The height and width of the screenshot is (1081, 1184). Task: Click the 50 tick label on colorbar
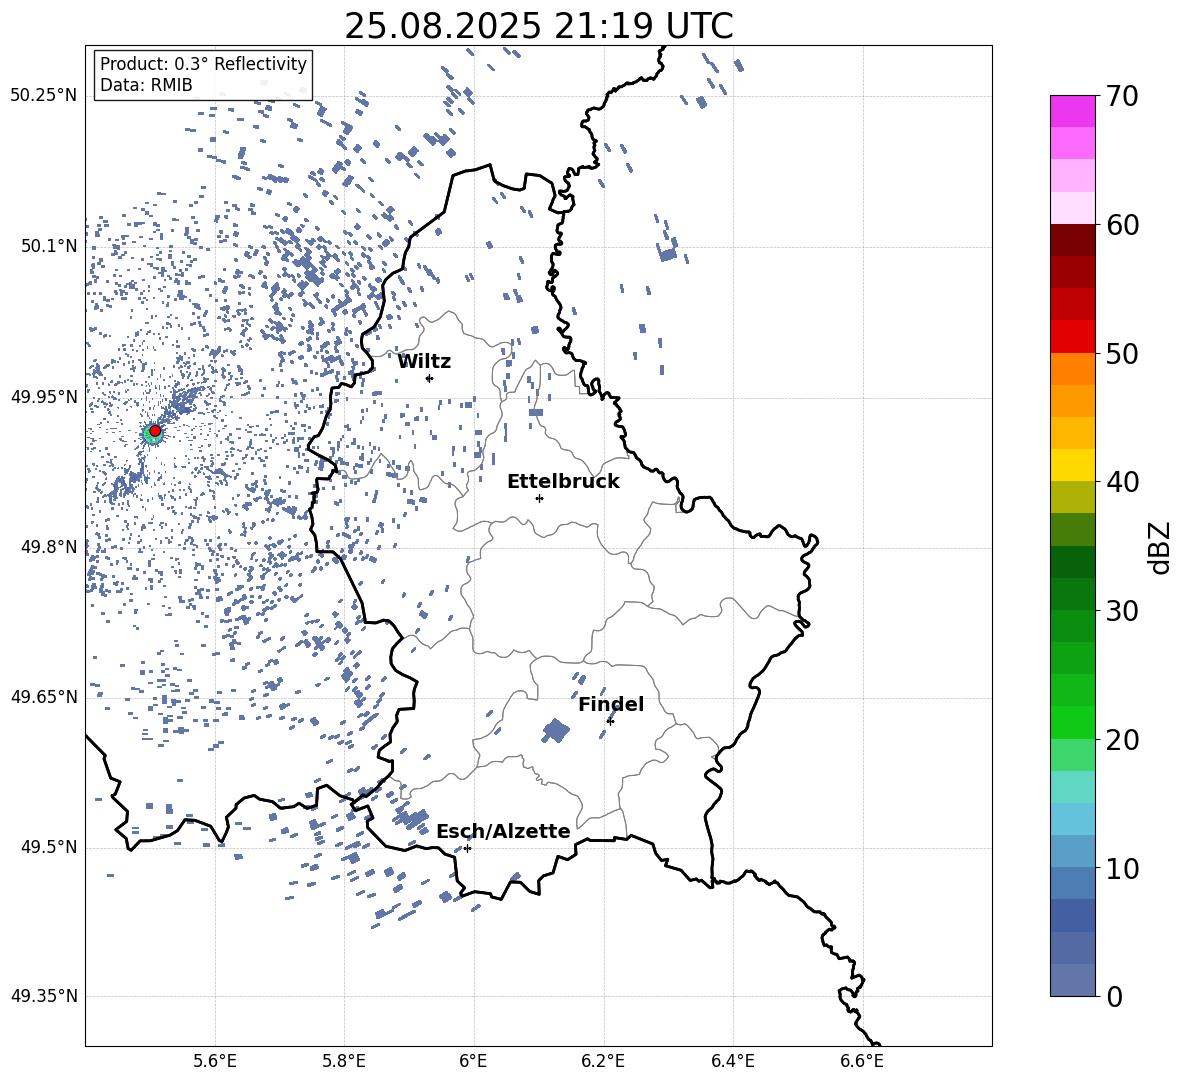(x=1122, y=354)
